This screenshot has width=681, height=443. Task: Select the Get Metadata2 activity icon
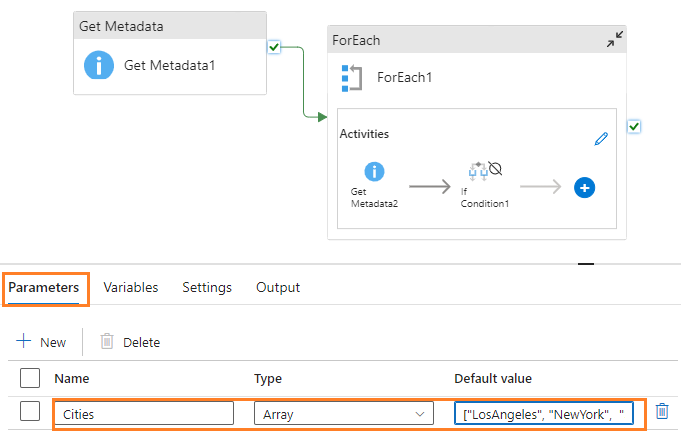[374, 172]
